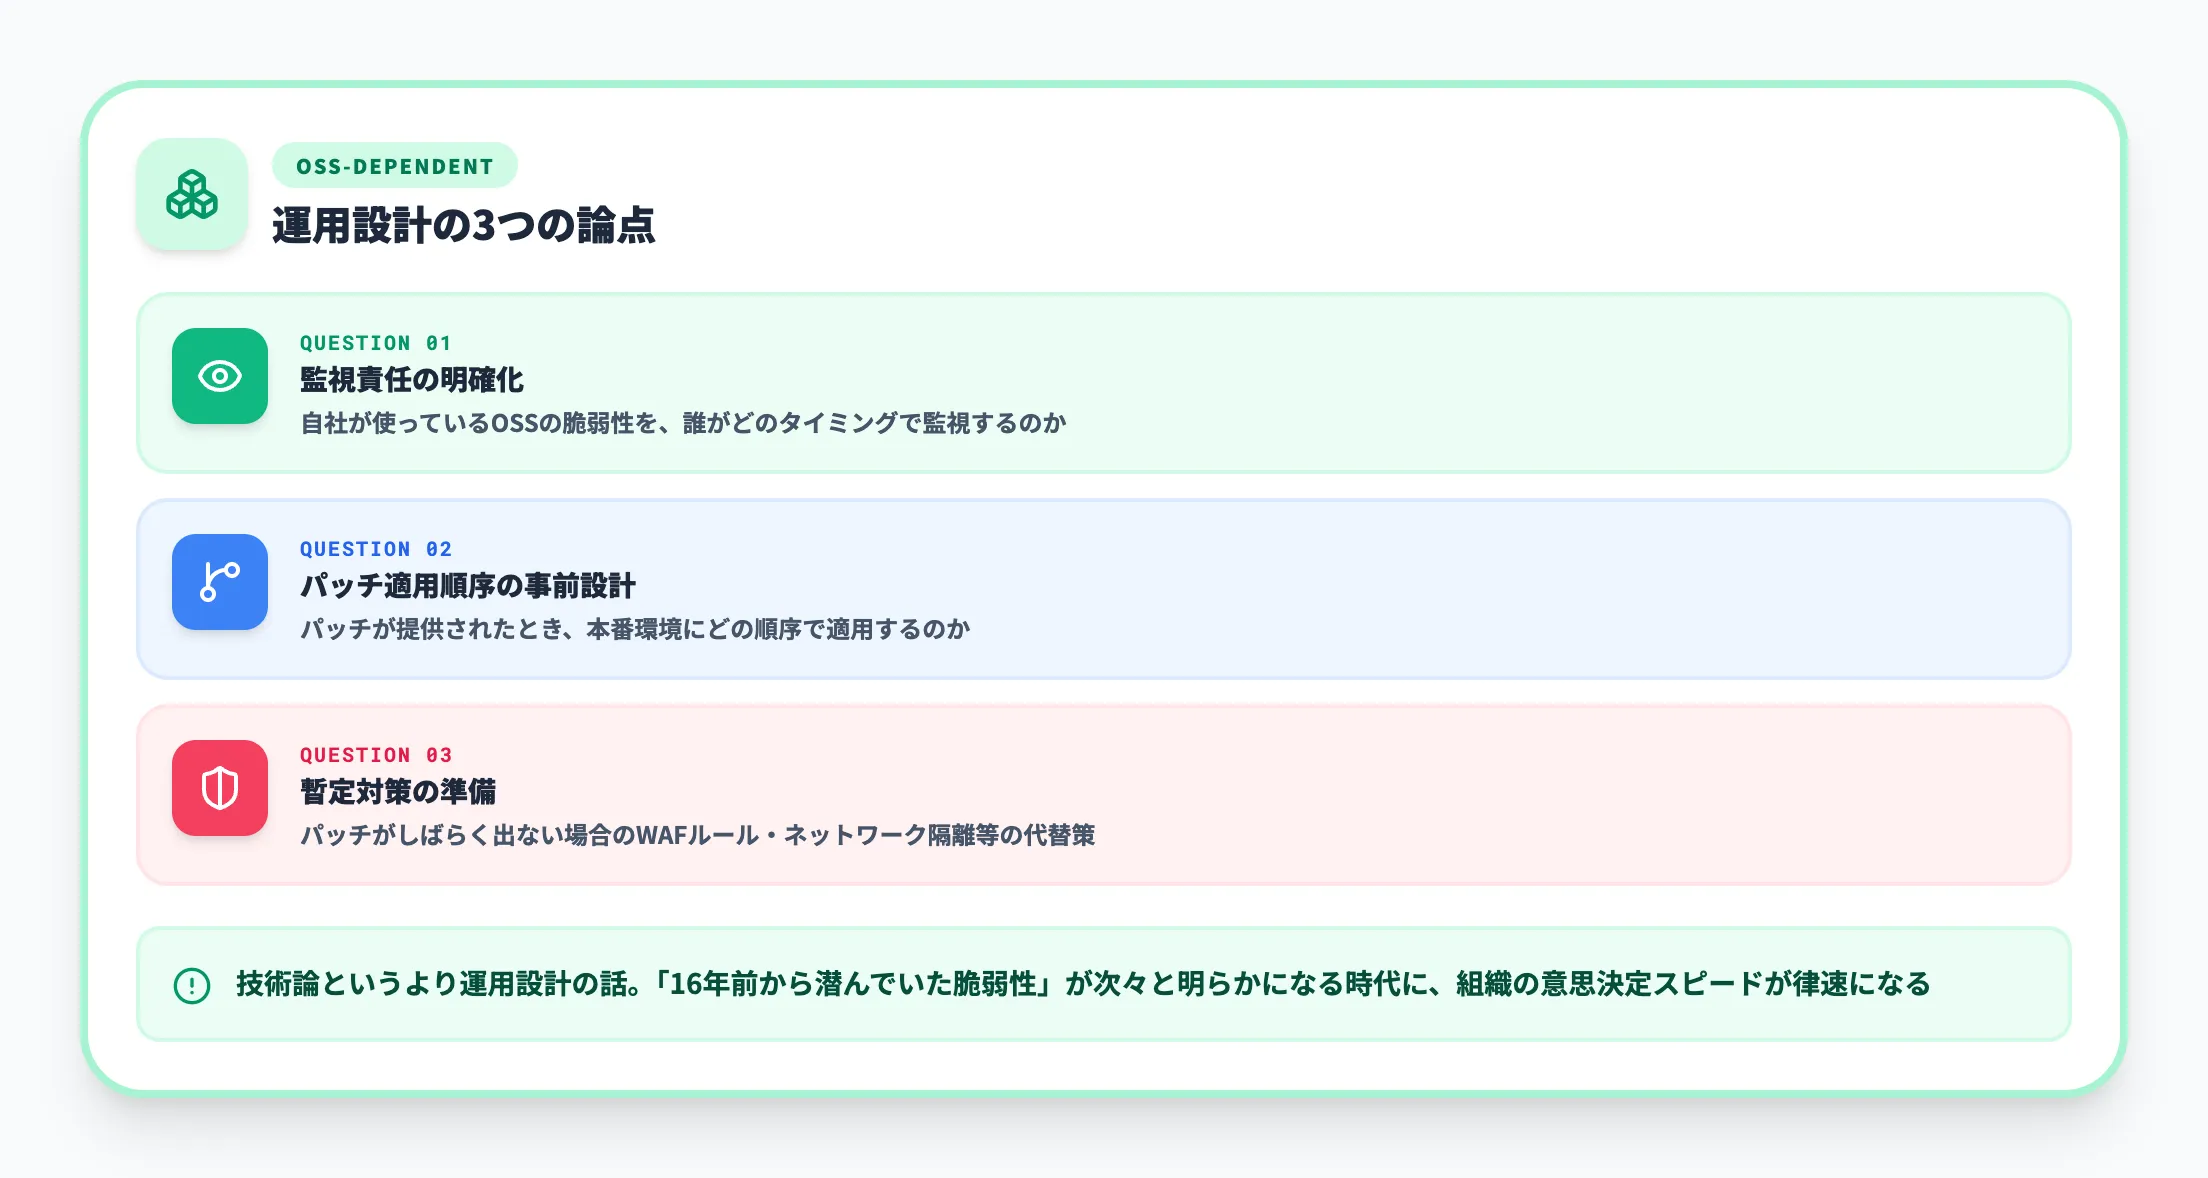Click the green cube icon next to the title
This screenshot has height=1178, width=2208.
192,196
